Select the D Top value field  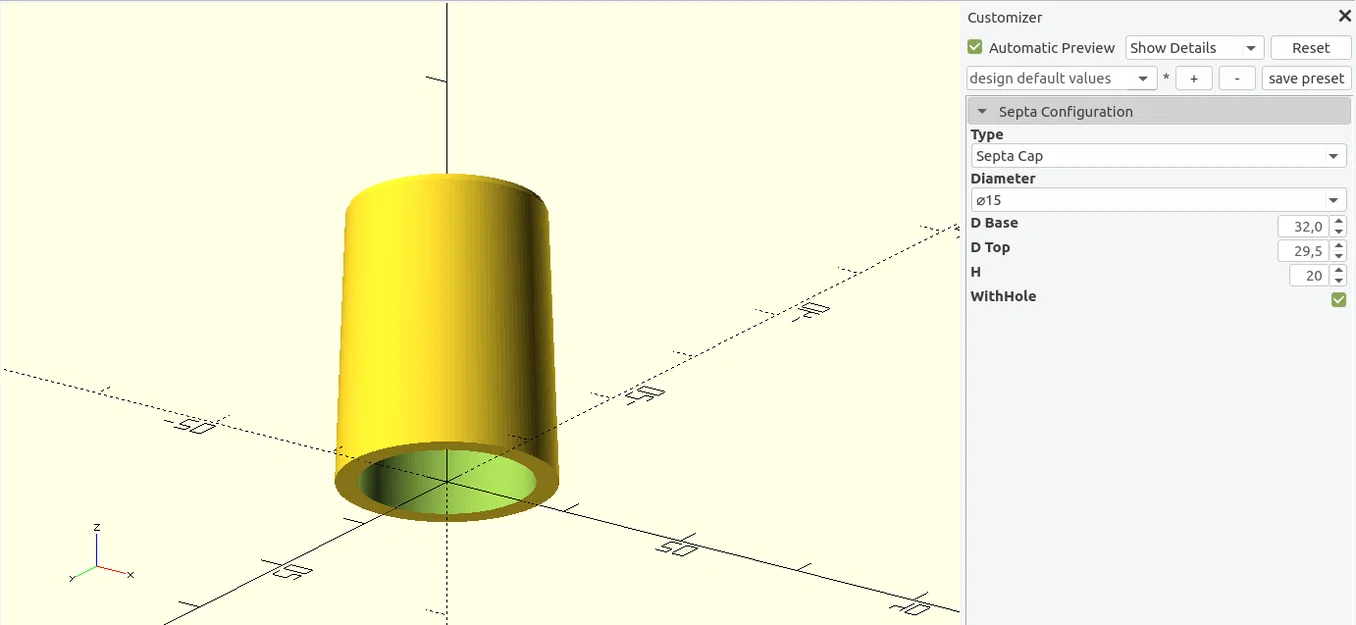click(1305, 250)
